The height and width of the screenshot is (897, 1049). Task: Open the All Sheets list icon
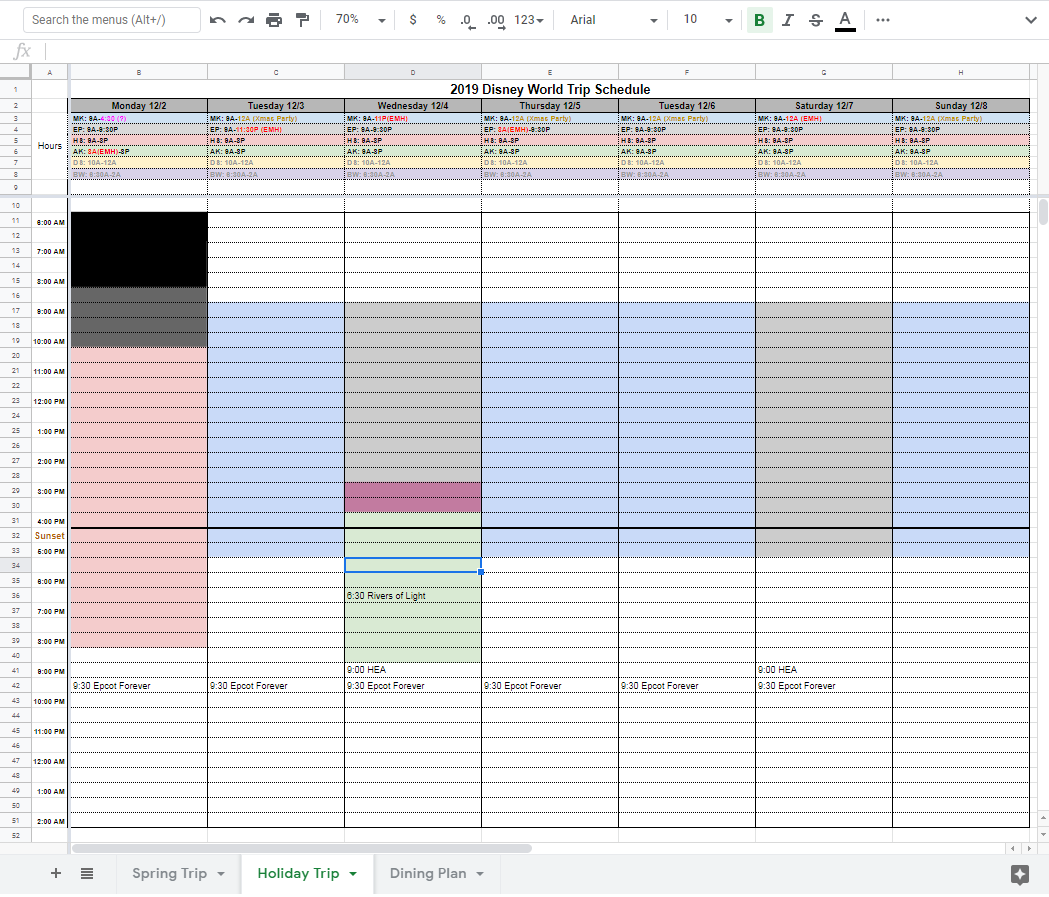[87, 873]
